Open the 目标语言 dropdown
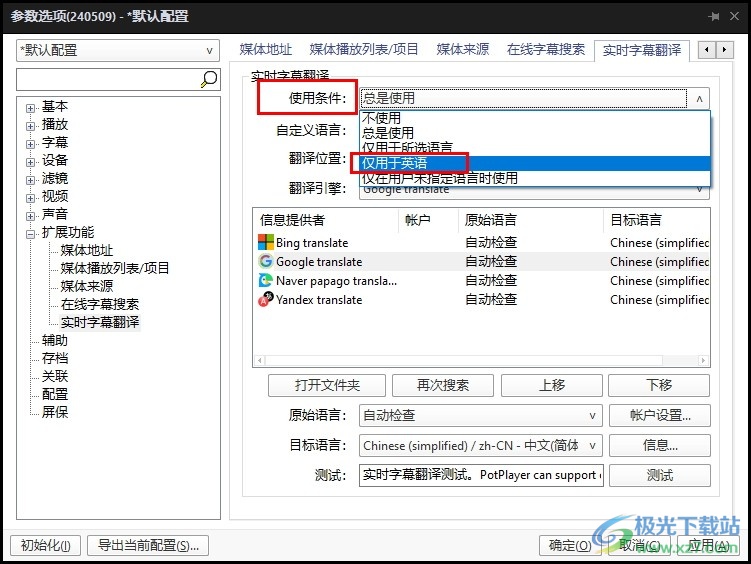Image resolution: width=751 pixels, height=564 pixels. click(x=481, y=446)
